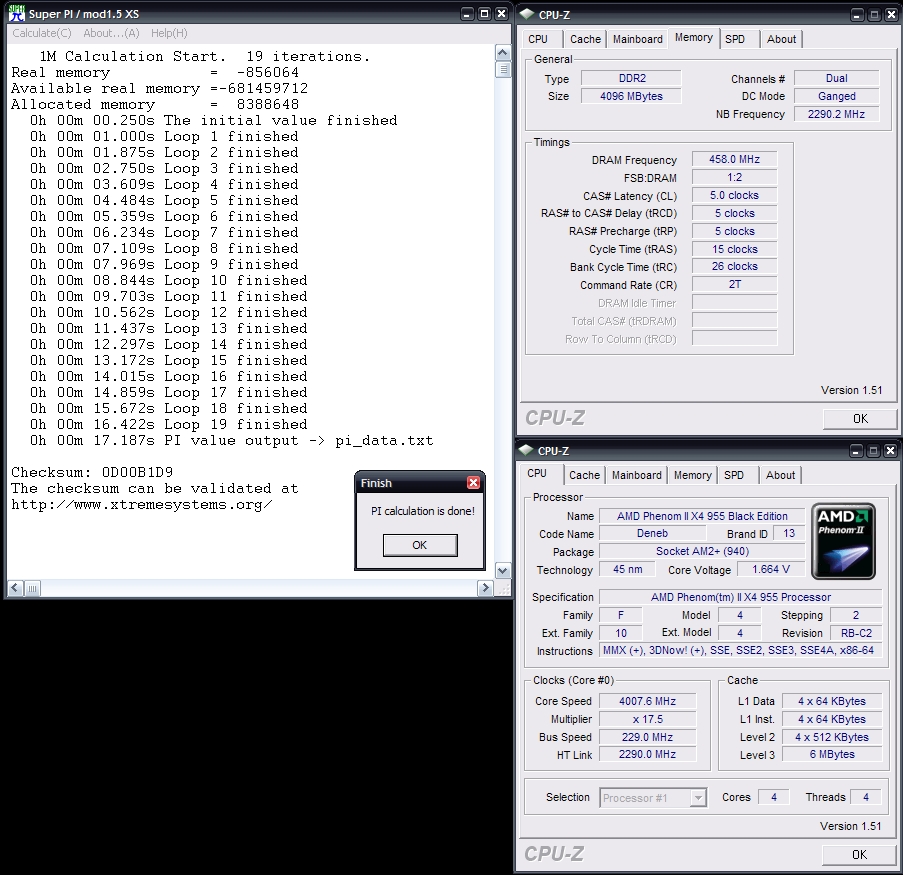Switch to Cache tab in bottom CPU-Z
The image size is (903, 875).
[x=584, y=475]
